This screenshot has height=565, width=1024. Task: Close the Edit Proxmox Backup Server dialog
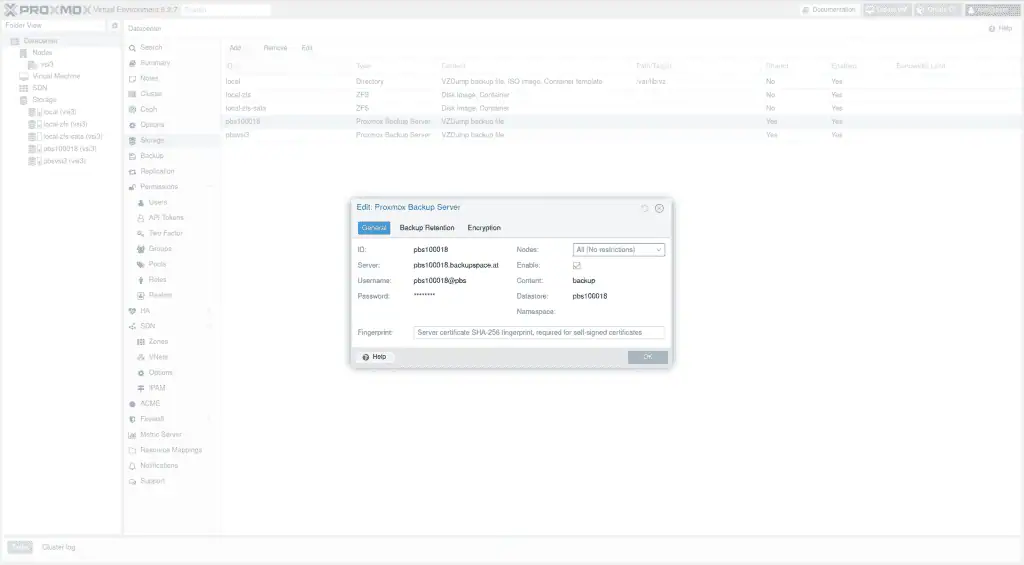click(659, 208)
